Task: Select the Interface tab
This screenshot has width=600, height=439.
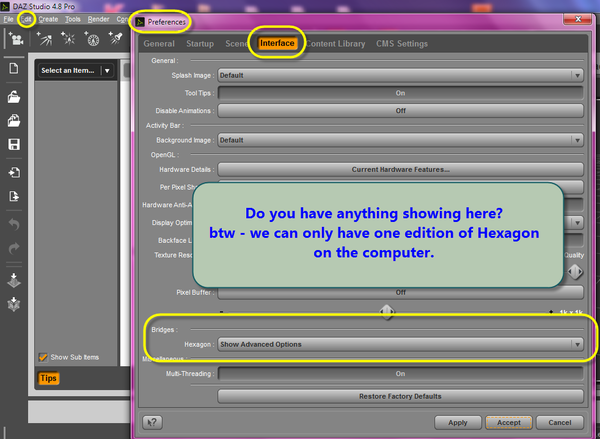Action: tap(277, 43)
